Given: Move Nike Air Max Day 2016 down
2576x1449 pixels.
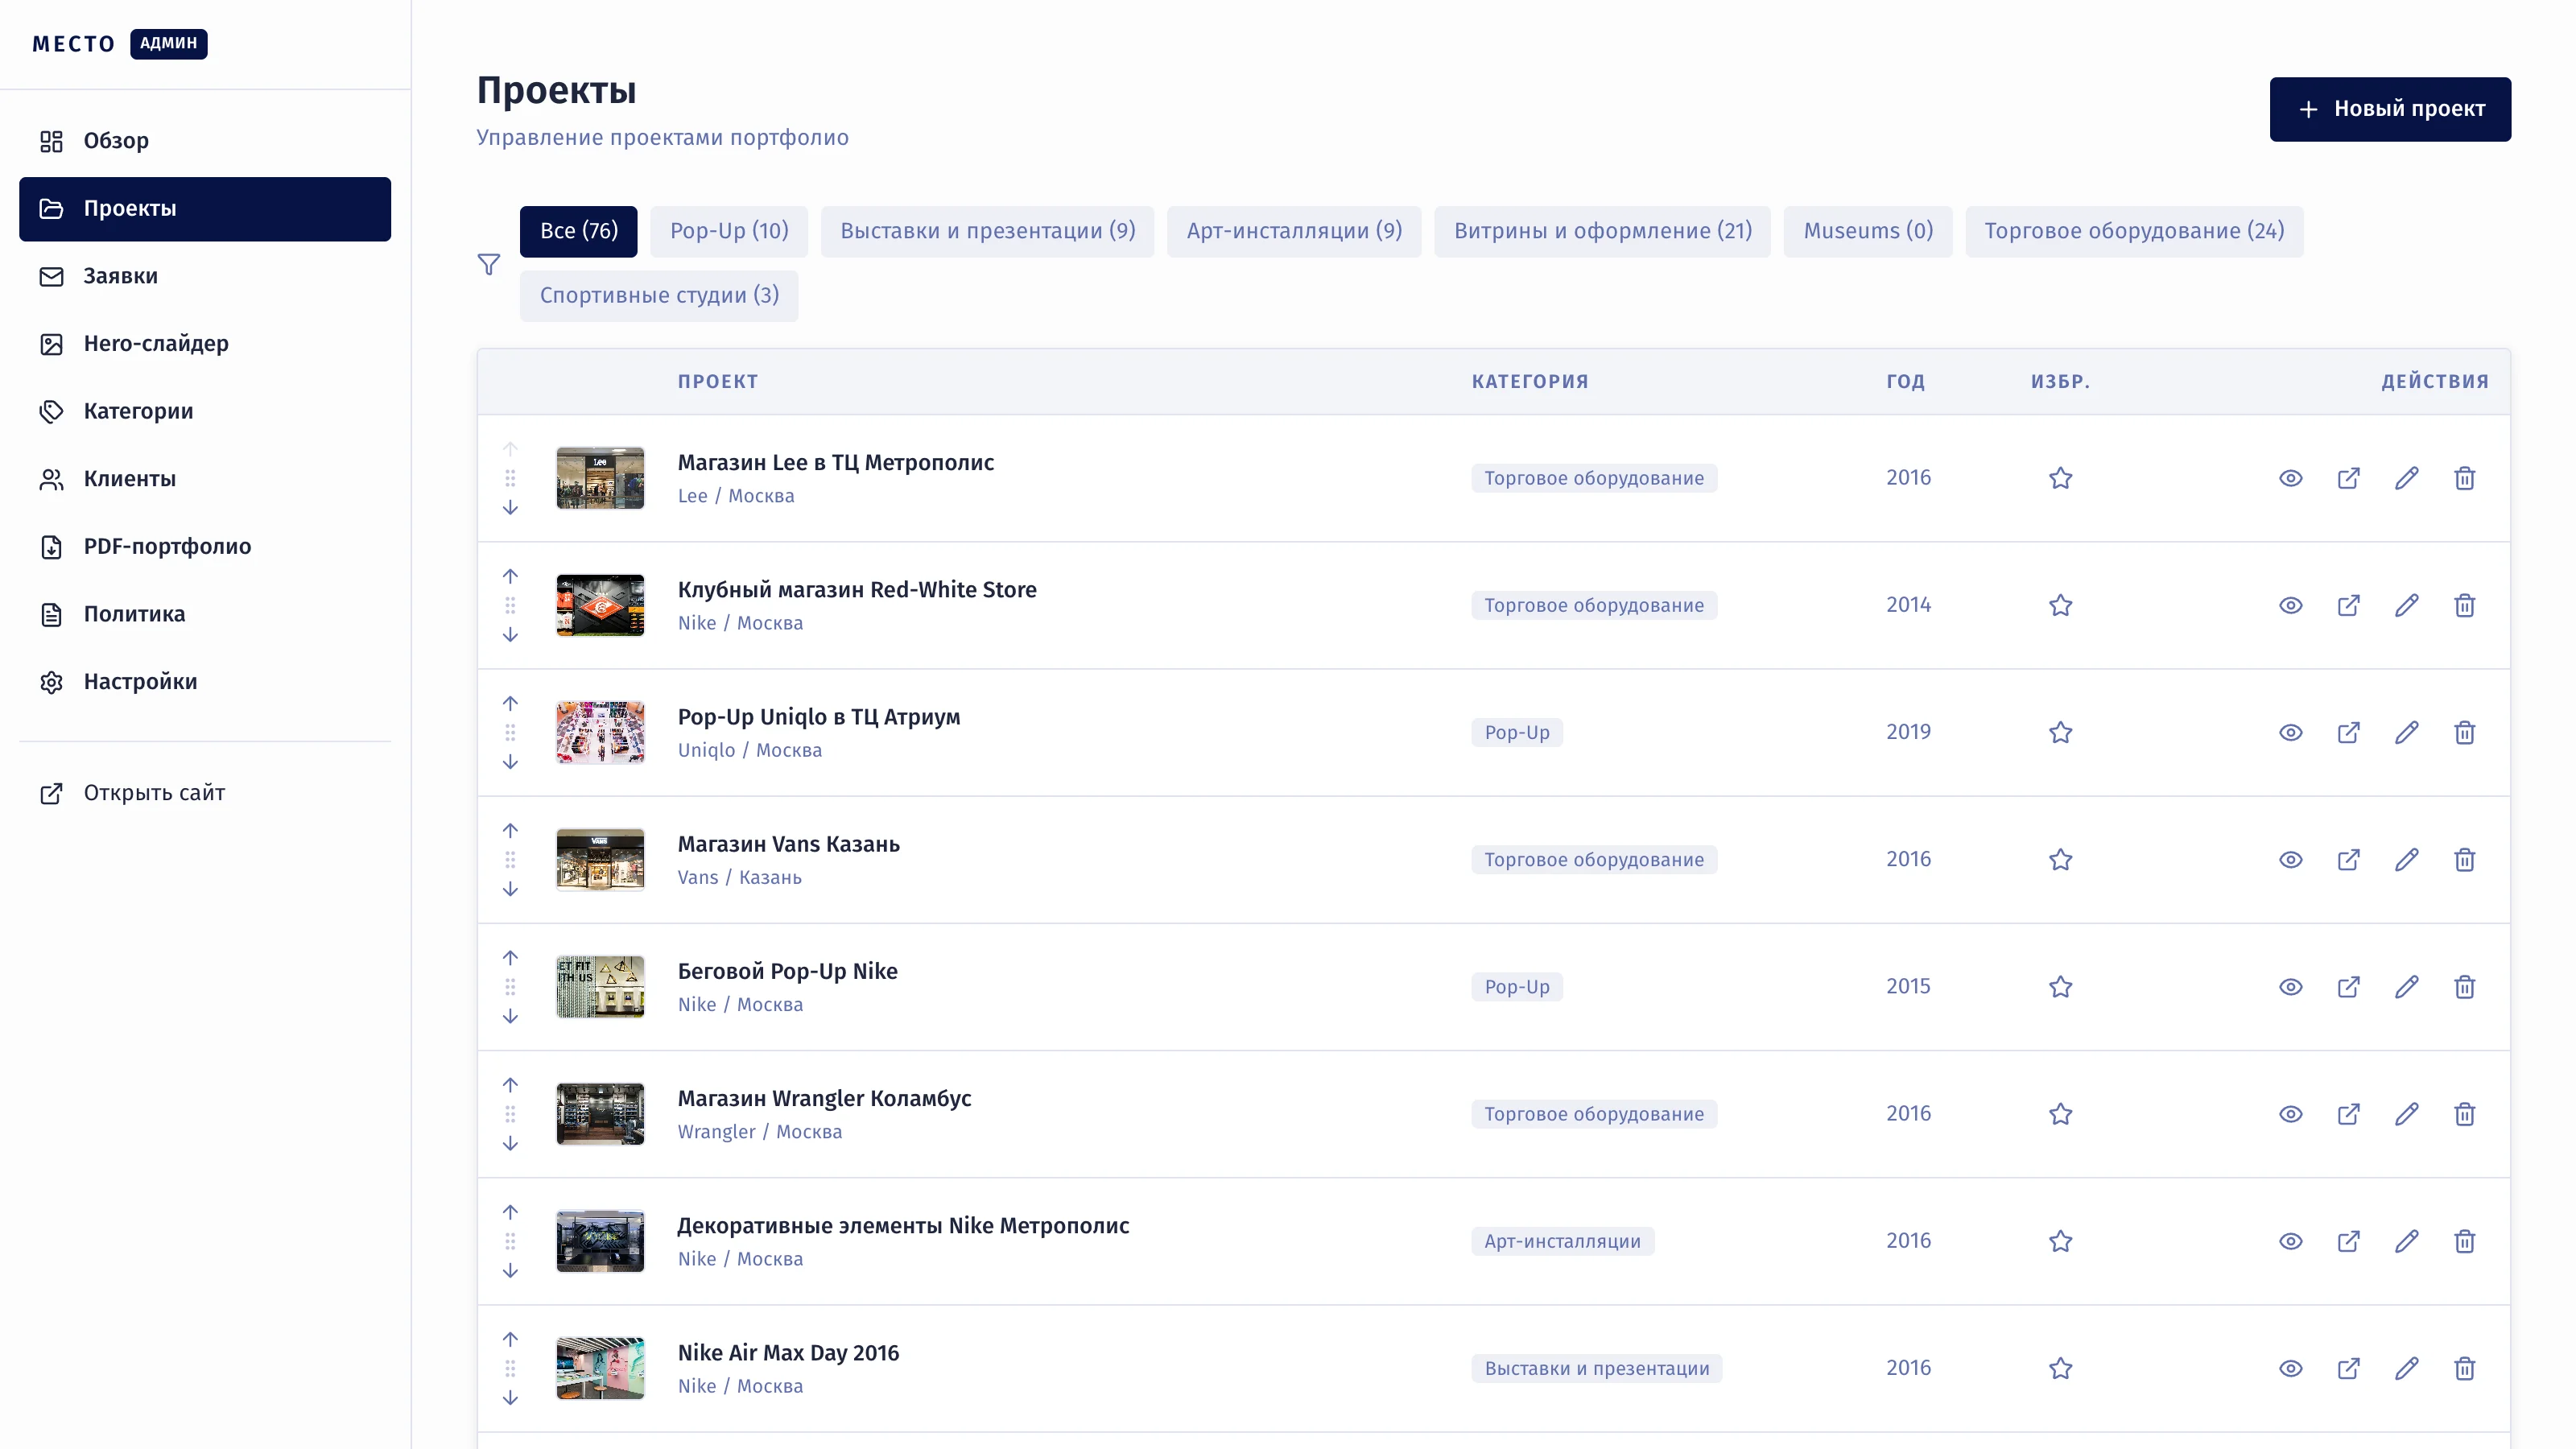Looking at the screenshot, I should pyautogui.click(x=510, y=1397).
